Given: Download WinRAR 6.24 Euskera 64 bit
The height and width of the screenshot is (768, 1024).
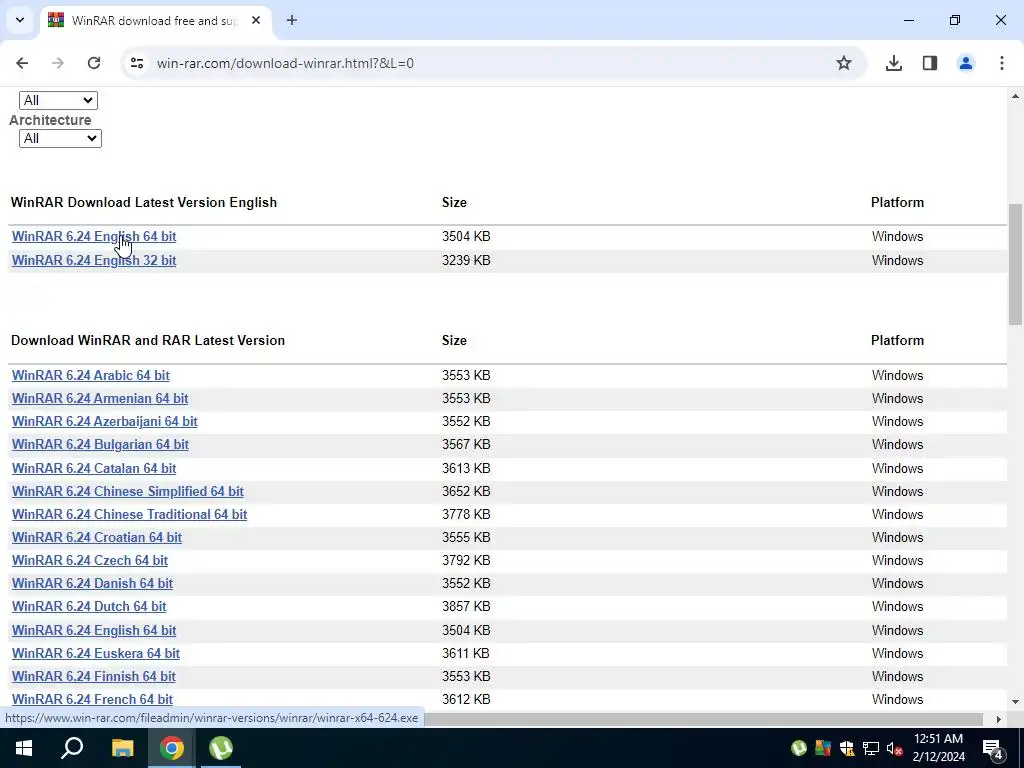Looking at the screenshot, I should (95, 654).
